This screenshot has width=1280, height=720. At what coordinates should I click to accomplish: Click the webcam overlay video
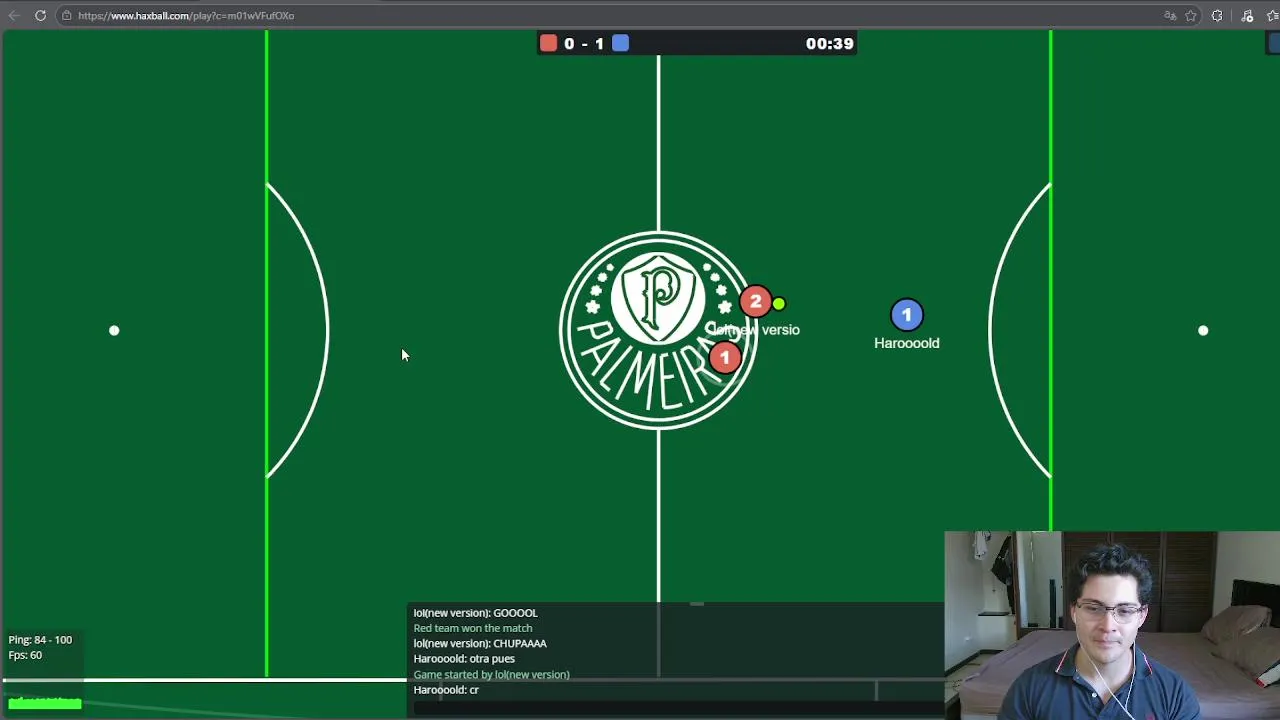1112,625
